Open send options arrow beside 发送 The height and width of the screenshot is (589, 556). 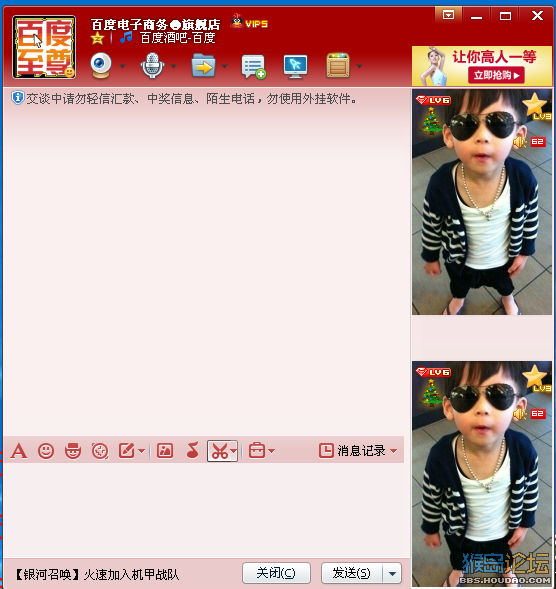[392, 574]
